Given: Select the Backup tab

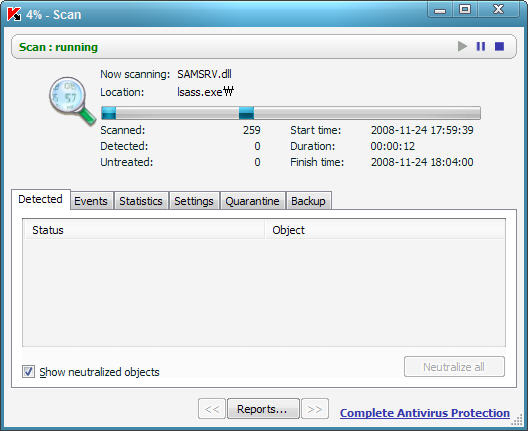Looking at the screenshot, I should (x=308, y=201).
